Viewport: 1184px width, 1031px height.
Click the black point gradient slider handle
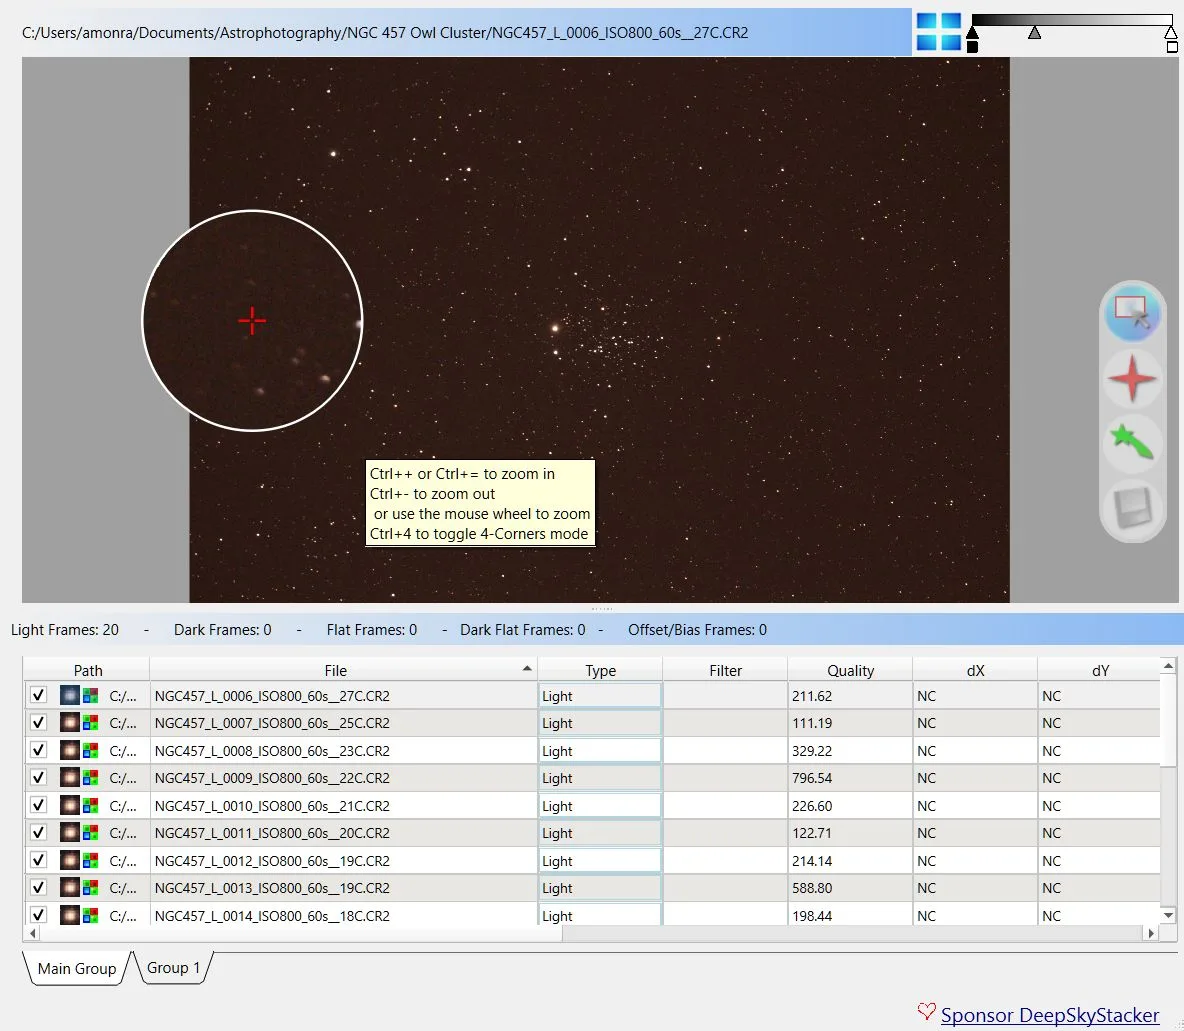[973, 32]
